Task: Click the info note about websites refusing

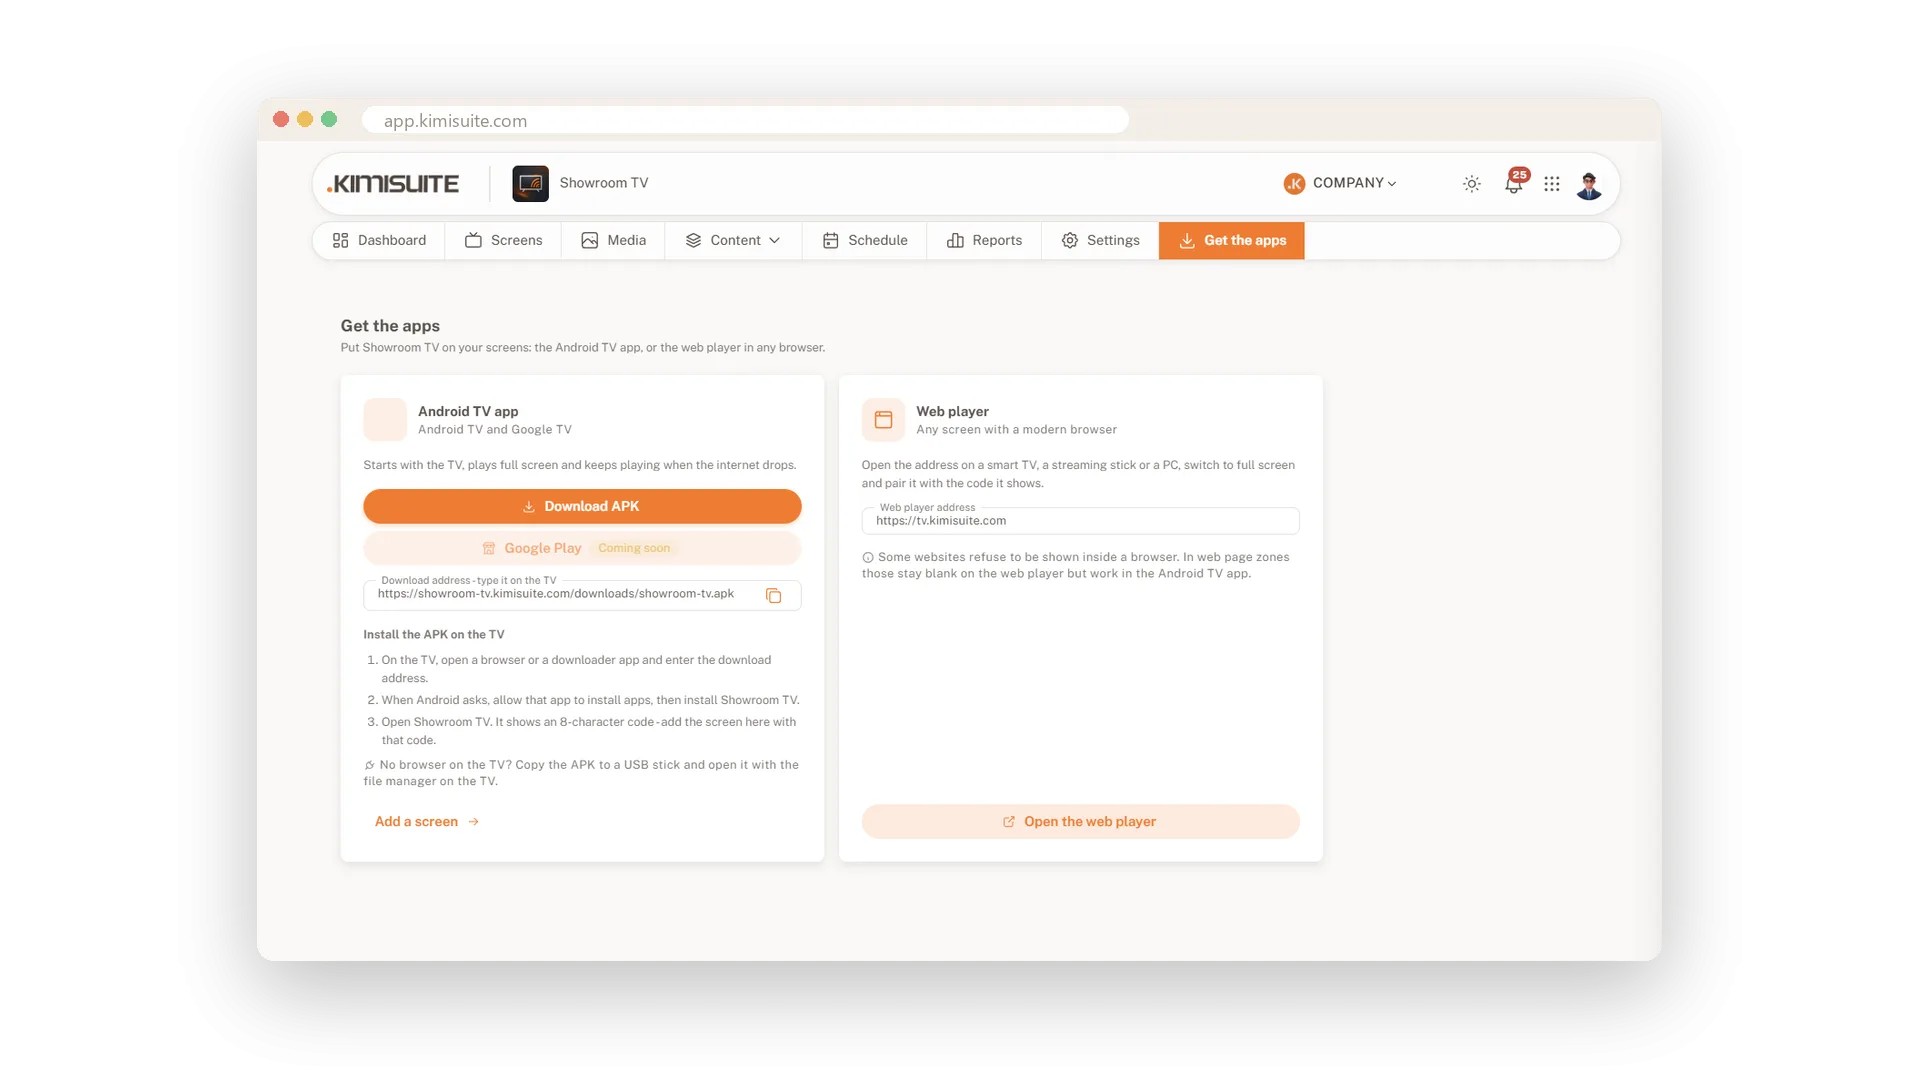Action: 1076,565
